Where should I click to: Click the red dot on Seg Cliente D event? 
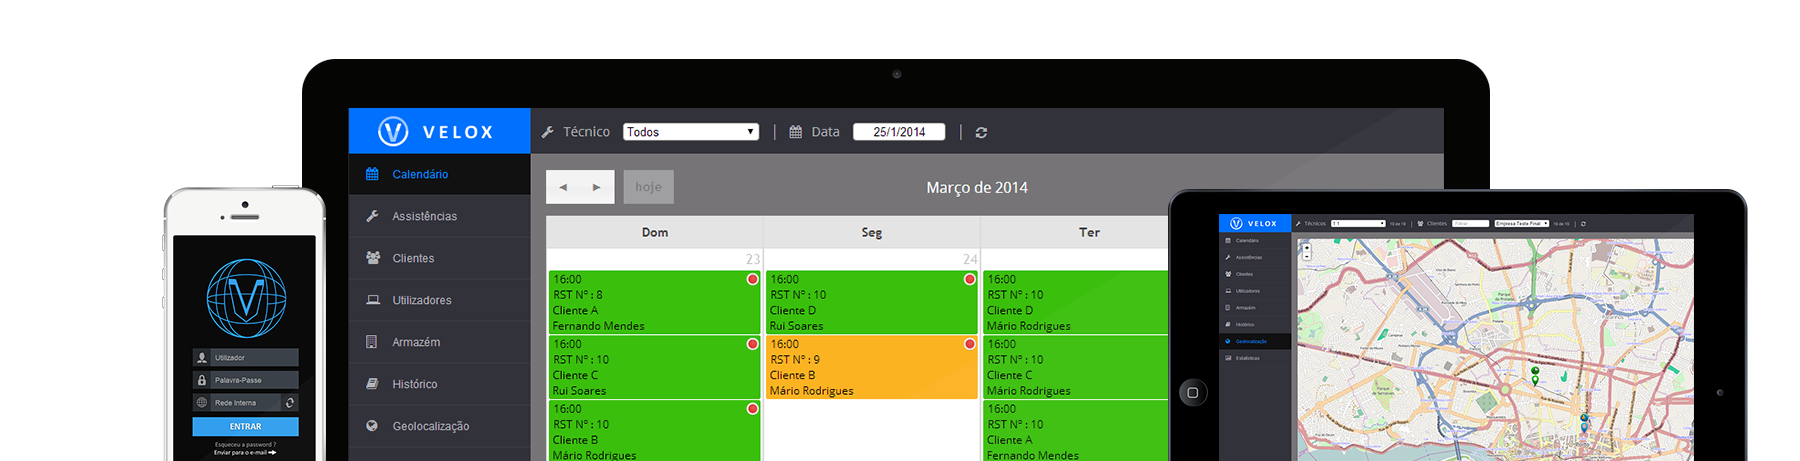click(x=969, y=279)
